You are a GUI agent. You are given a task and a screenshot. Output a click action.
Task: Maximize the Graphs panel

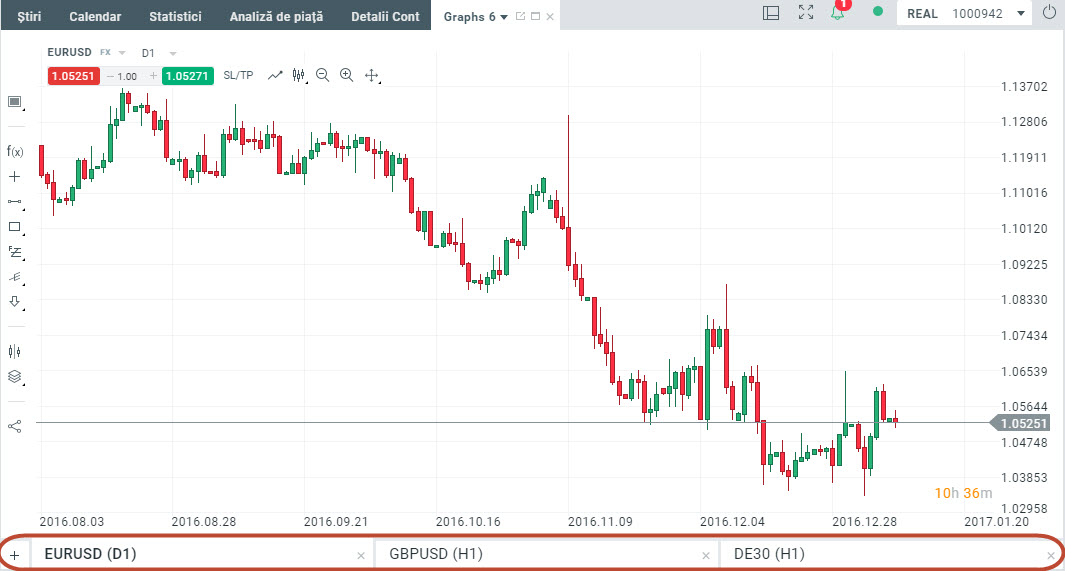(x=535, y=16)
